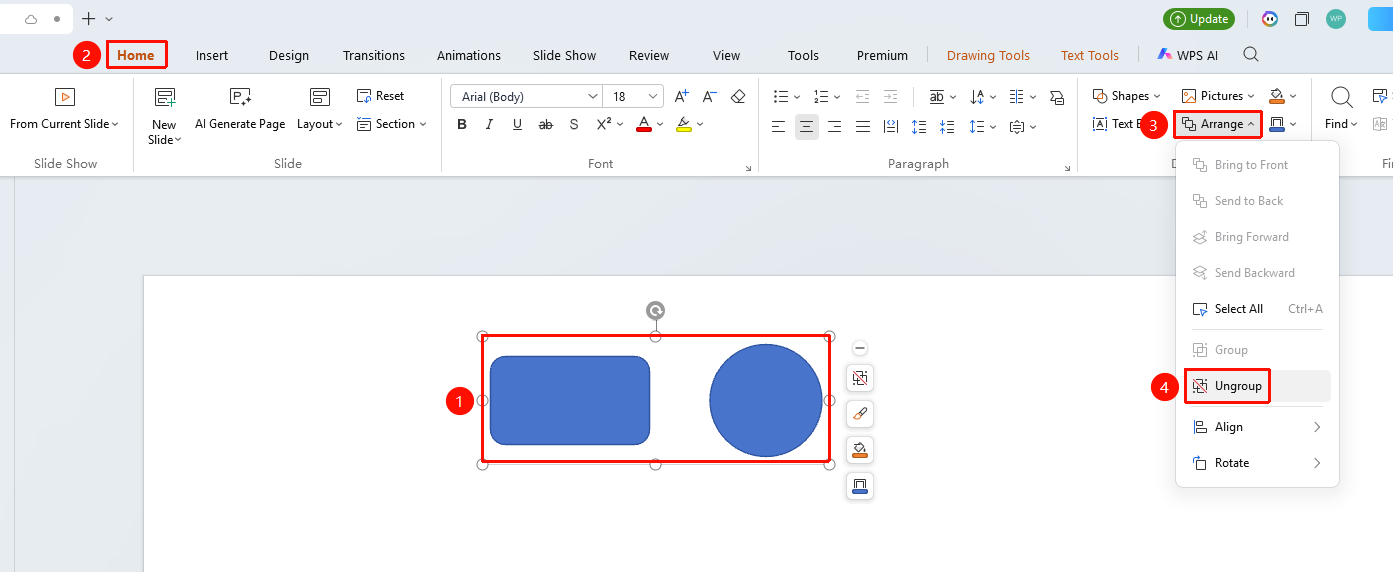Open the Drawing Tools tab
The image size is (1393, 572).
point(988,55)
